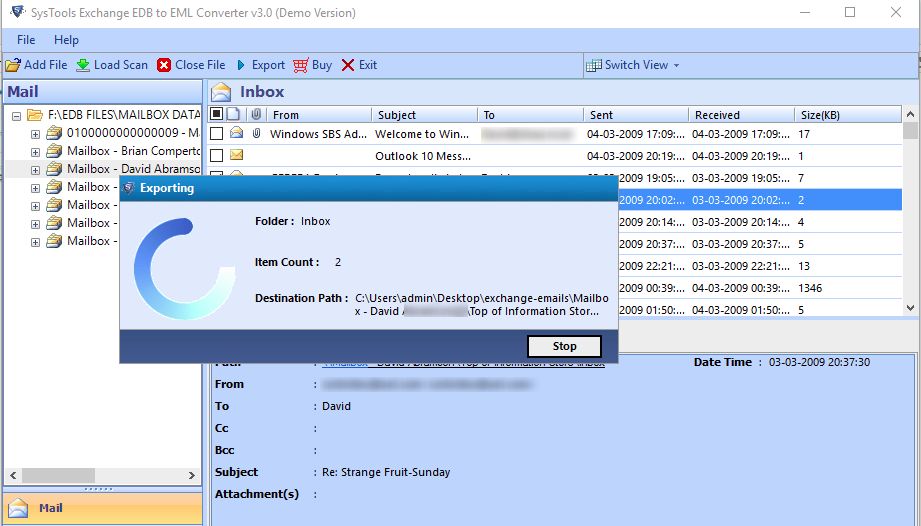Viewport: 921px width, 526px height.
Task: Click the From column header
Action: 319,114
